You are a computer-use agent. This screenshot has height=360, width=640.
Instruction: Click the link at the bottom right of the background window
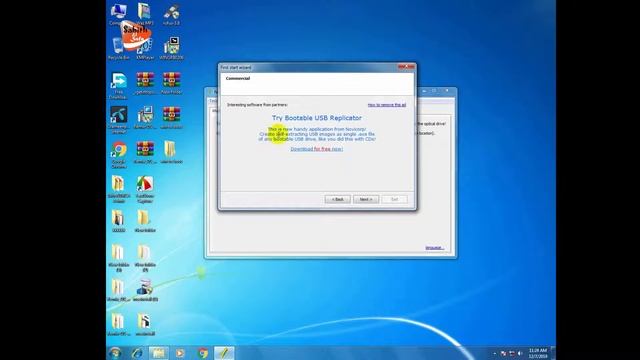pos(434,248)
